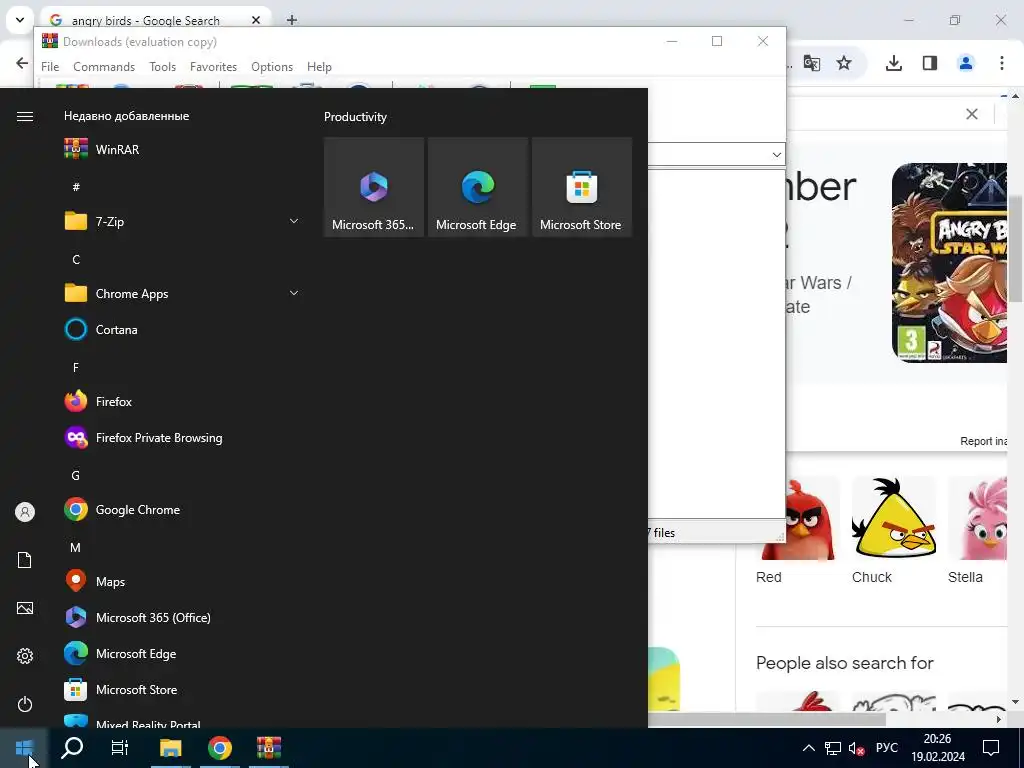Open the Favorites menu in WinRAR
1024x768 pixels.
[x=213, y=67]
